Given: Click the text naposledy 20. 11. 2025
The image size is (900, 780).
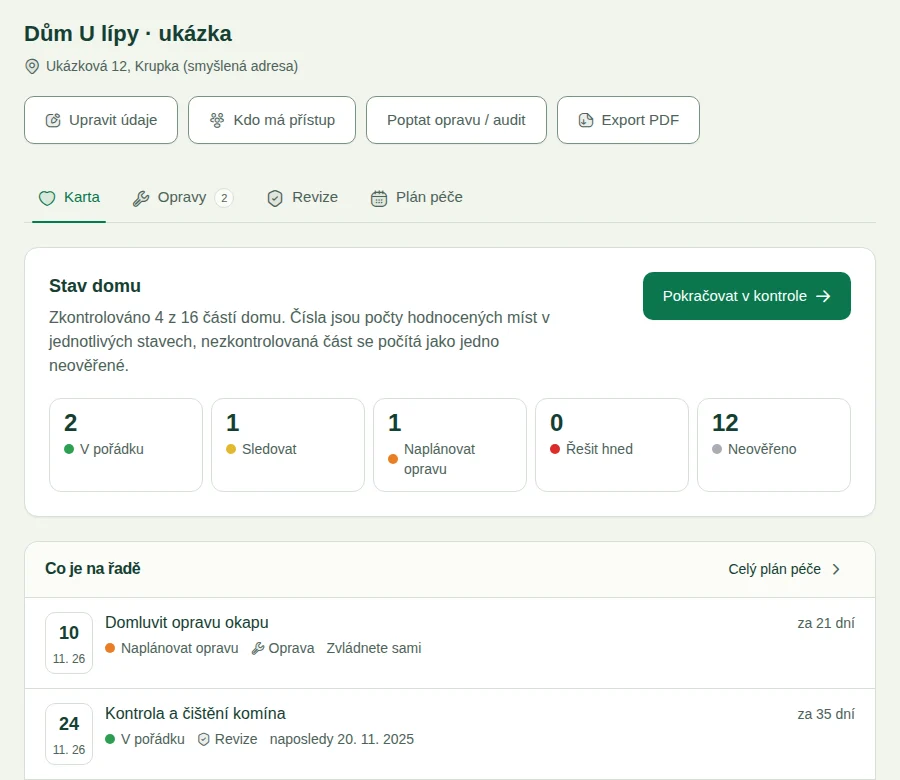Looking at the screenshot, I should point(342,739).
